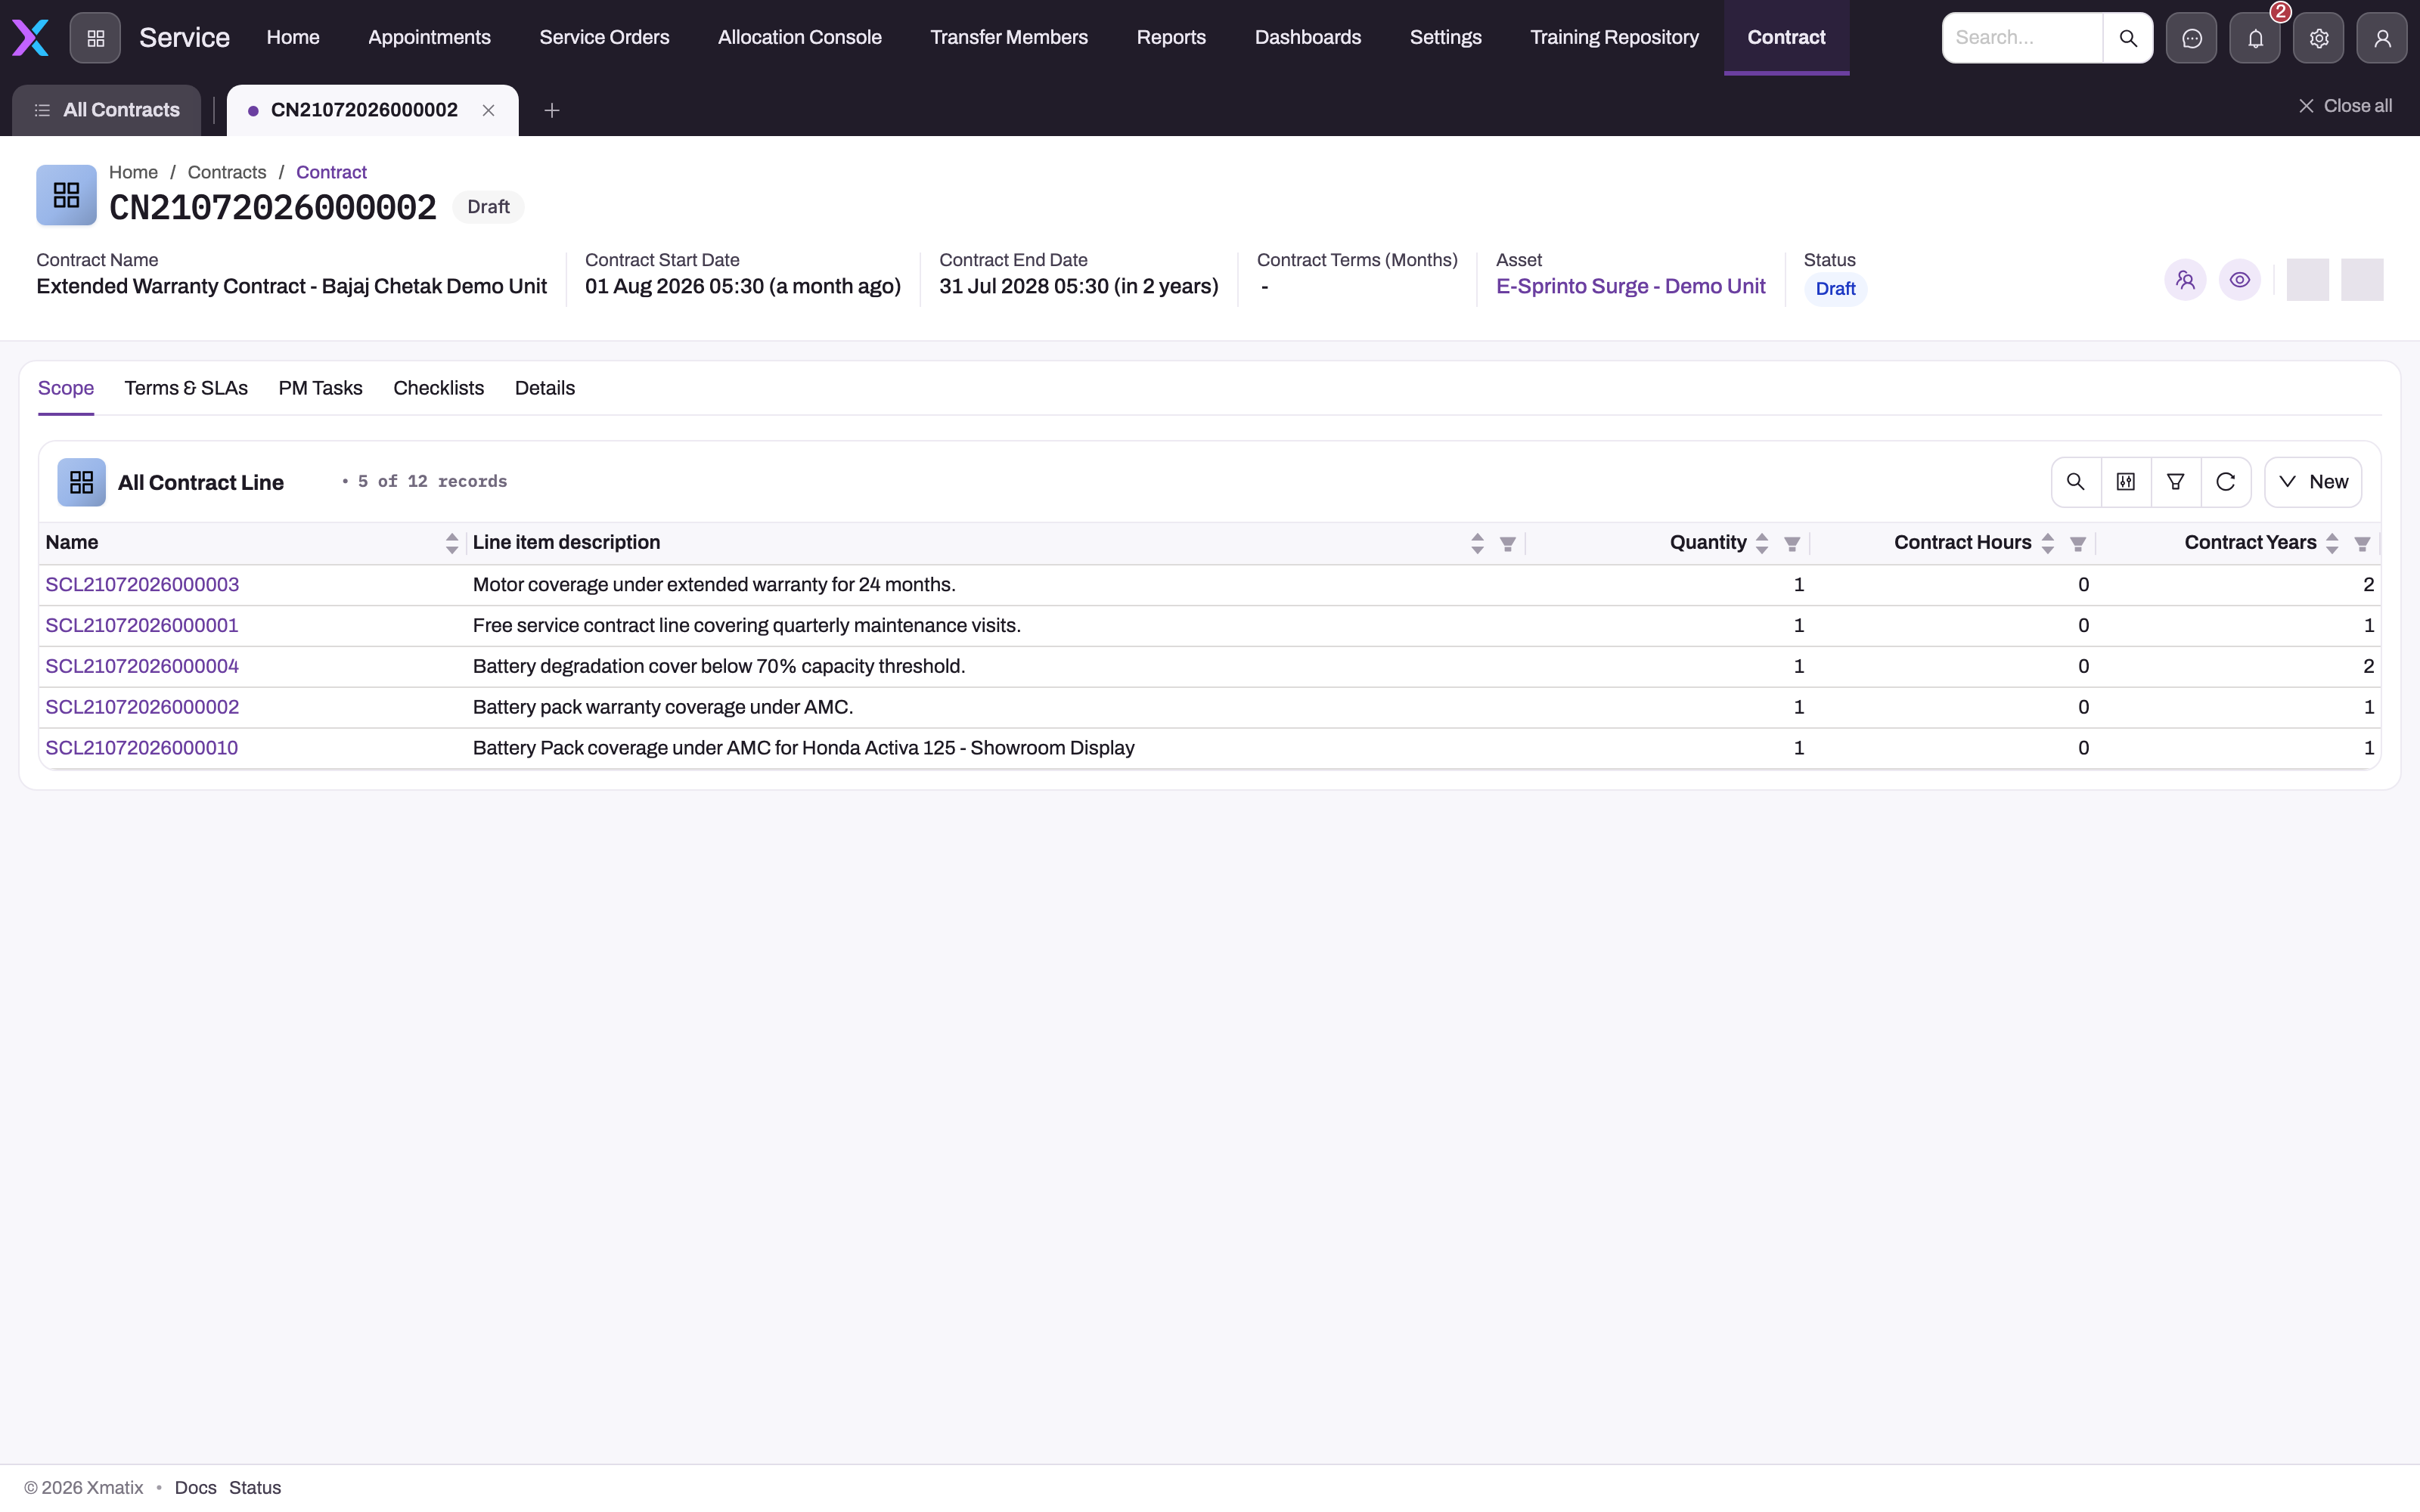Screen dimensions: 2420x1512
Task: Search contract lines magnifier icon
Action: [x=2076, y=482]
